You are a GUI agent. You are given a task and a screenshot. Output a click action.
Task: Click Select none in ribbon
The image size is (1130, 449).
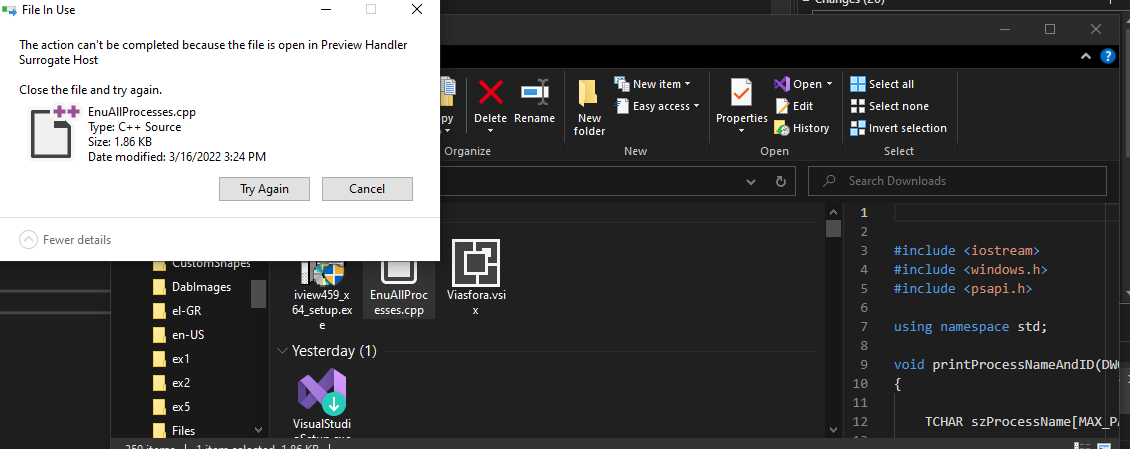click(889, 106)
